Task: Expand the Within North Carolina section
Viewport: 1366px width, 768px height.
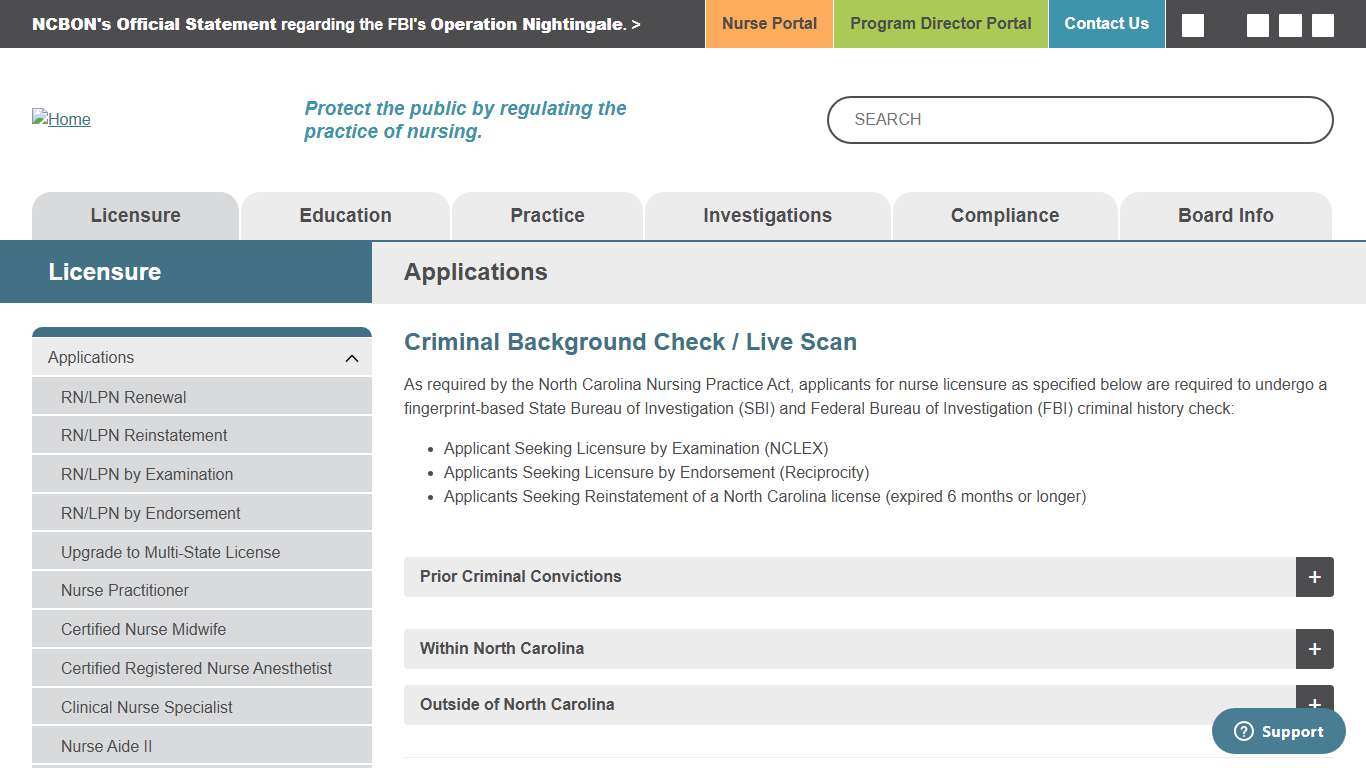Action: [1314, 649]
